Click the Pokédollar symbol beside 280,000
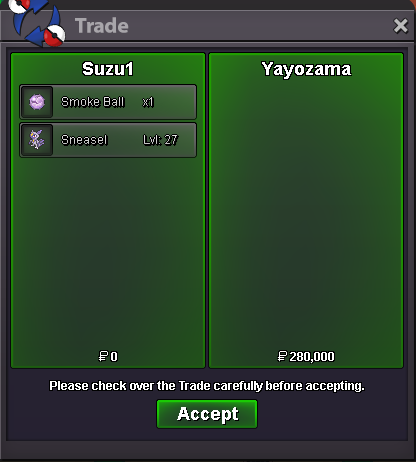 282,356
